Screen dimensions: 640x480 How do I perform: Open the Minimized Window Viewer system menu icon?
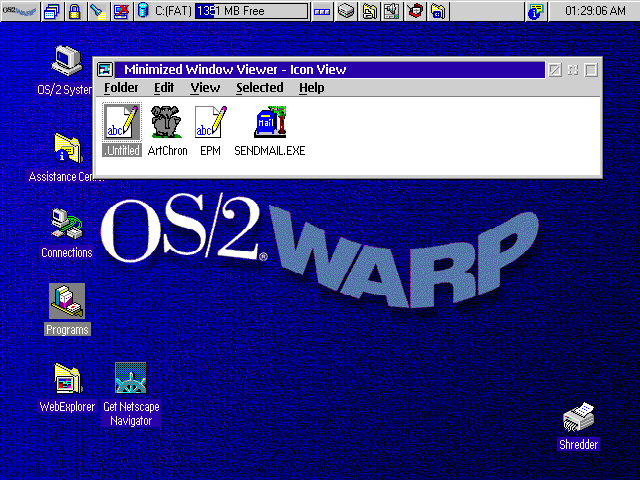click(x=105, y=70)
